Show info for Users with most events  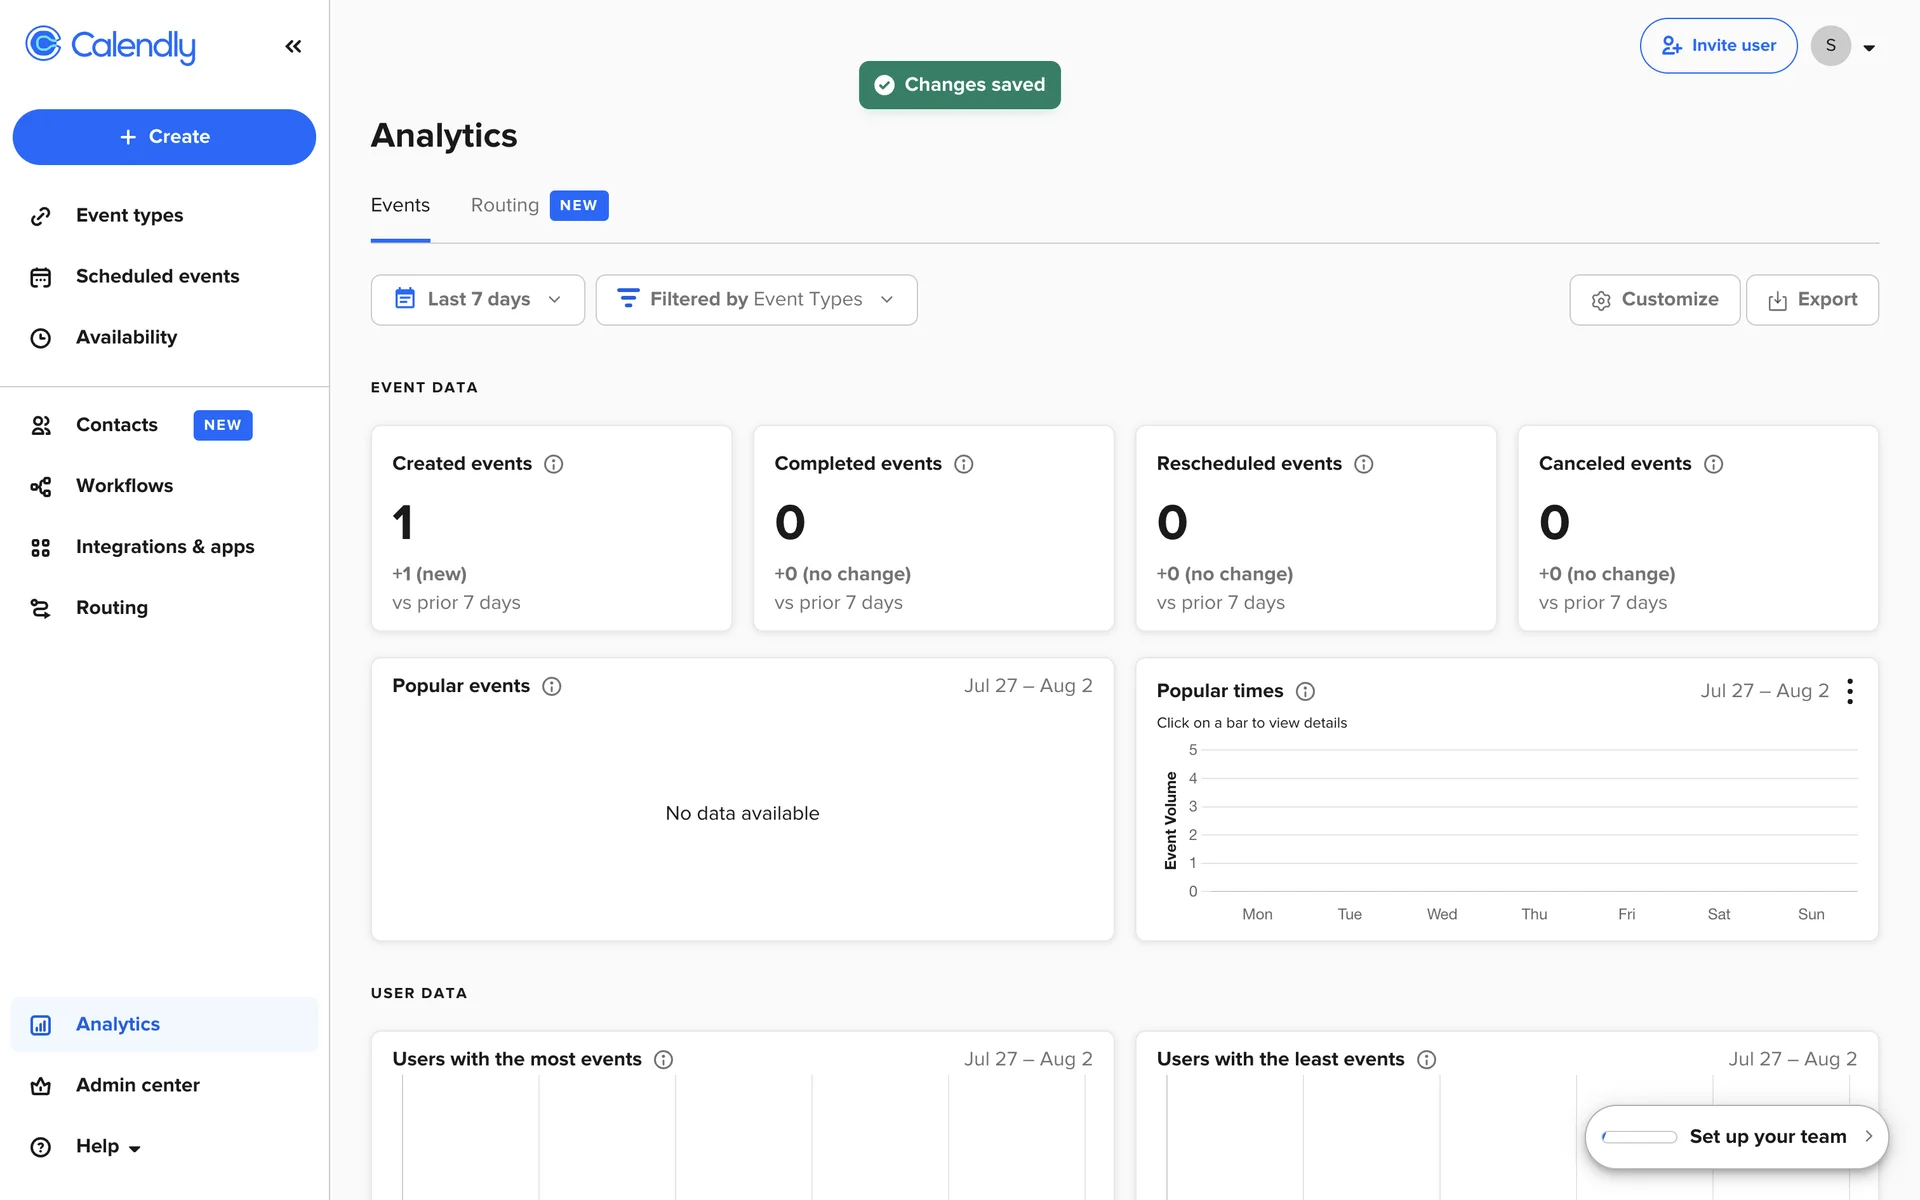click(663, 1059)
